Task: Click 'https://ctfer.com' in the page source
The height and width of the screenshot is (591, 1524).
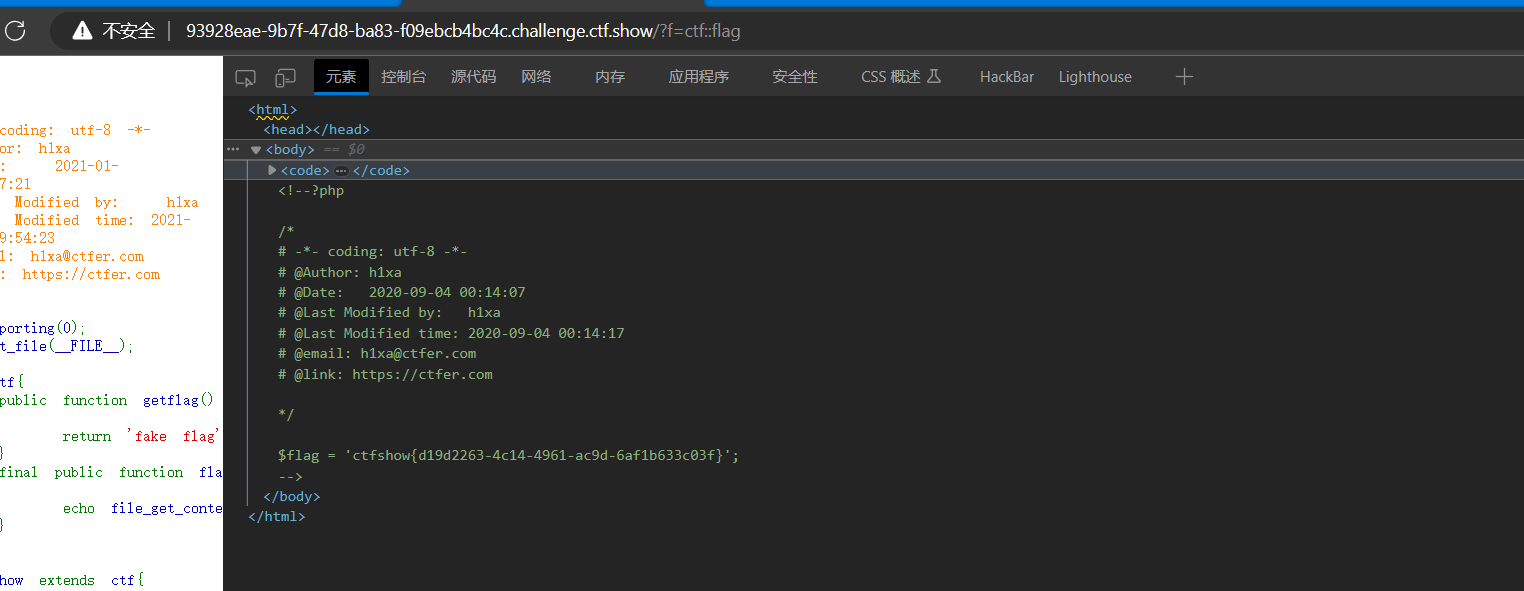Action: [x=91, y=274]
